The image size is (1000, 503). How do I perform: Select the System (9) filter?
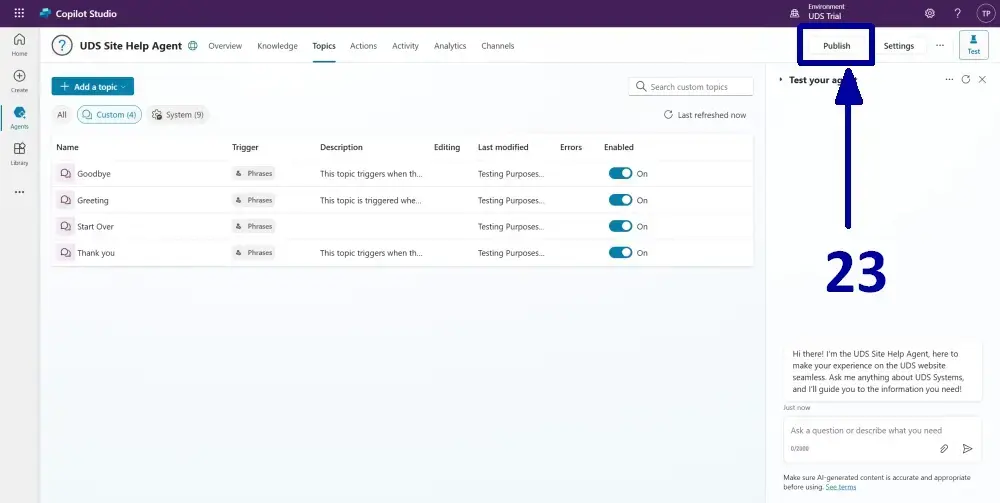click(x=178, y=115)
